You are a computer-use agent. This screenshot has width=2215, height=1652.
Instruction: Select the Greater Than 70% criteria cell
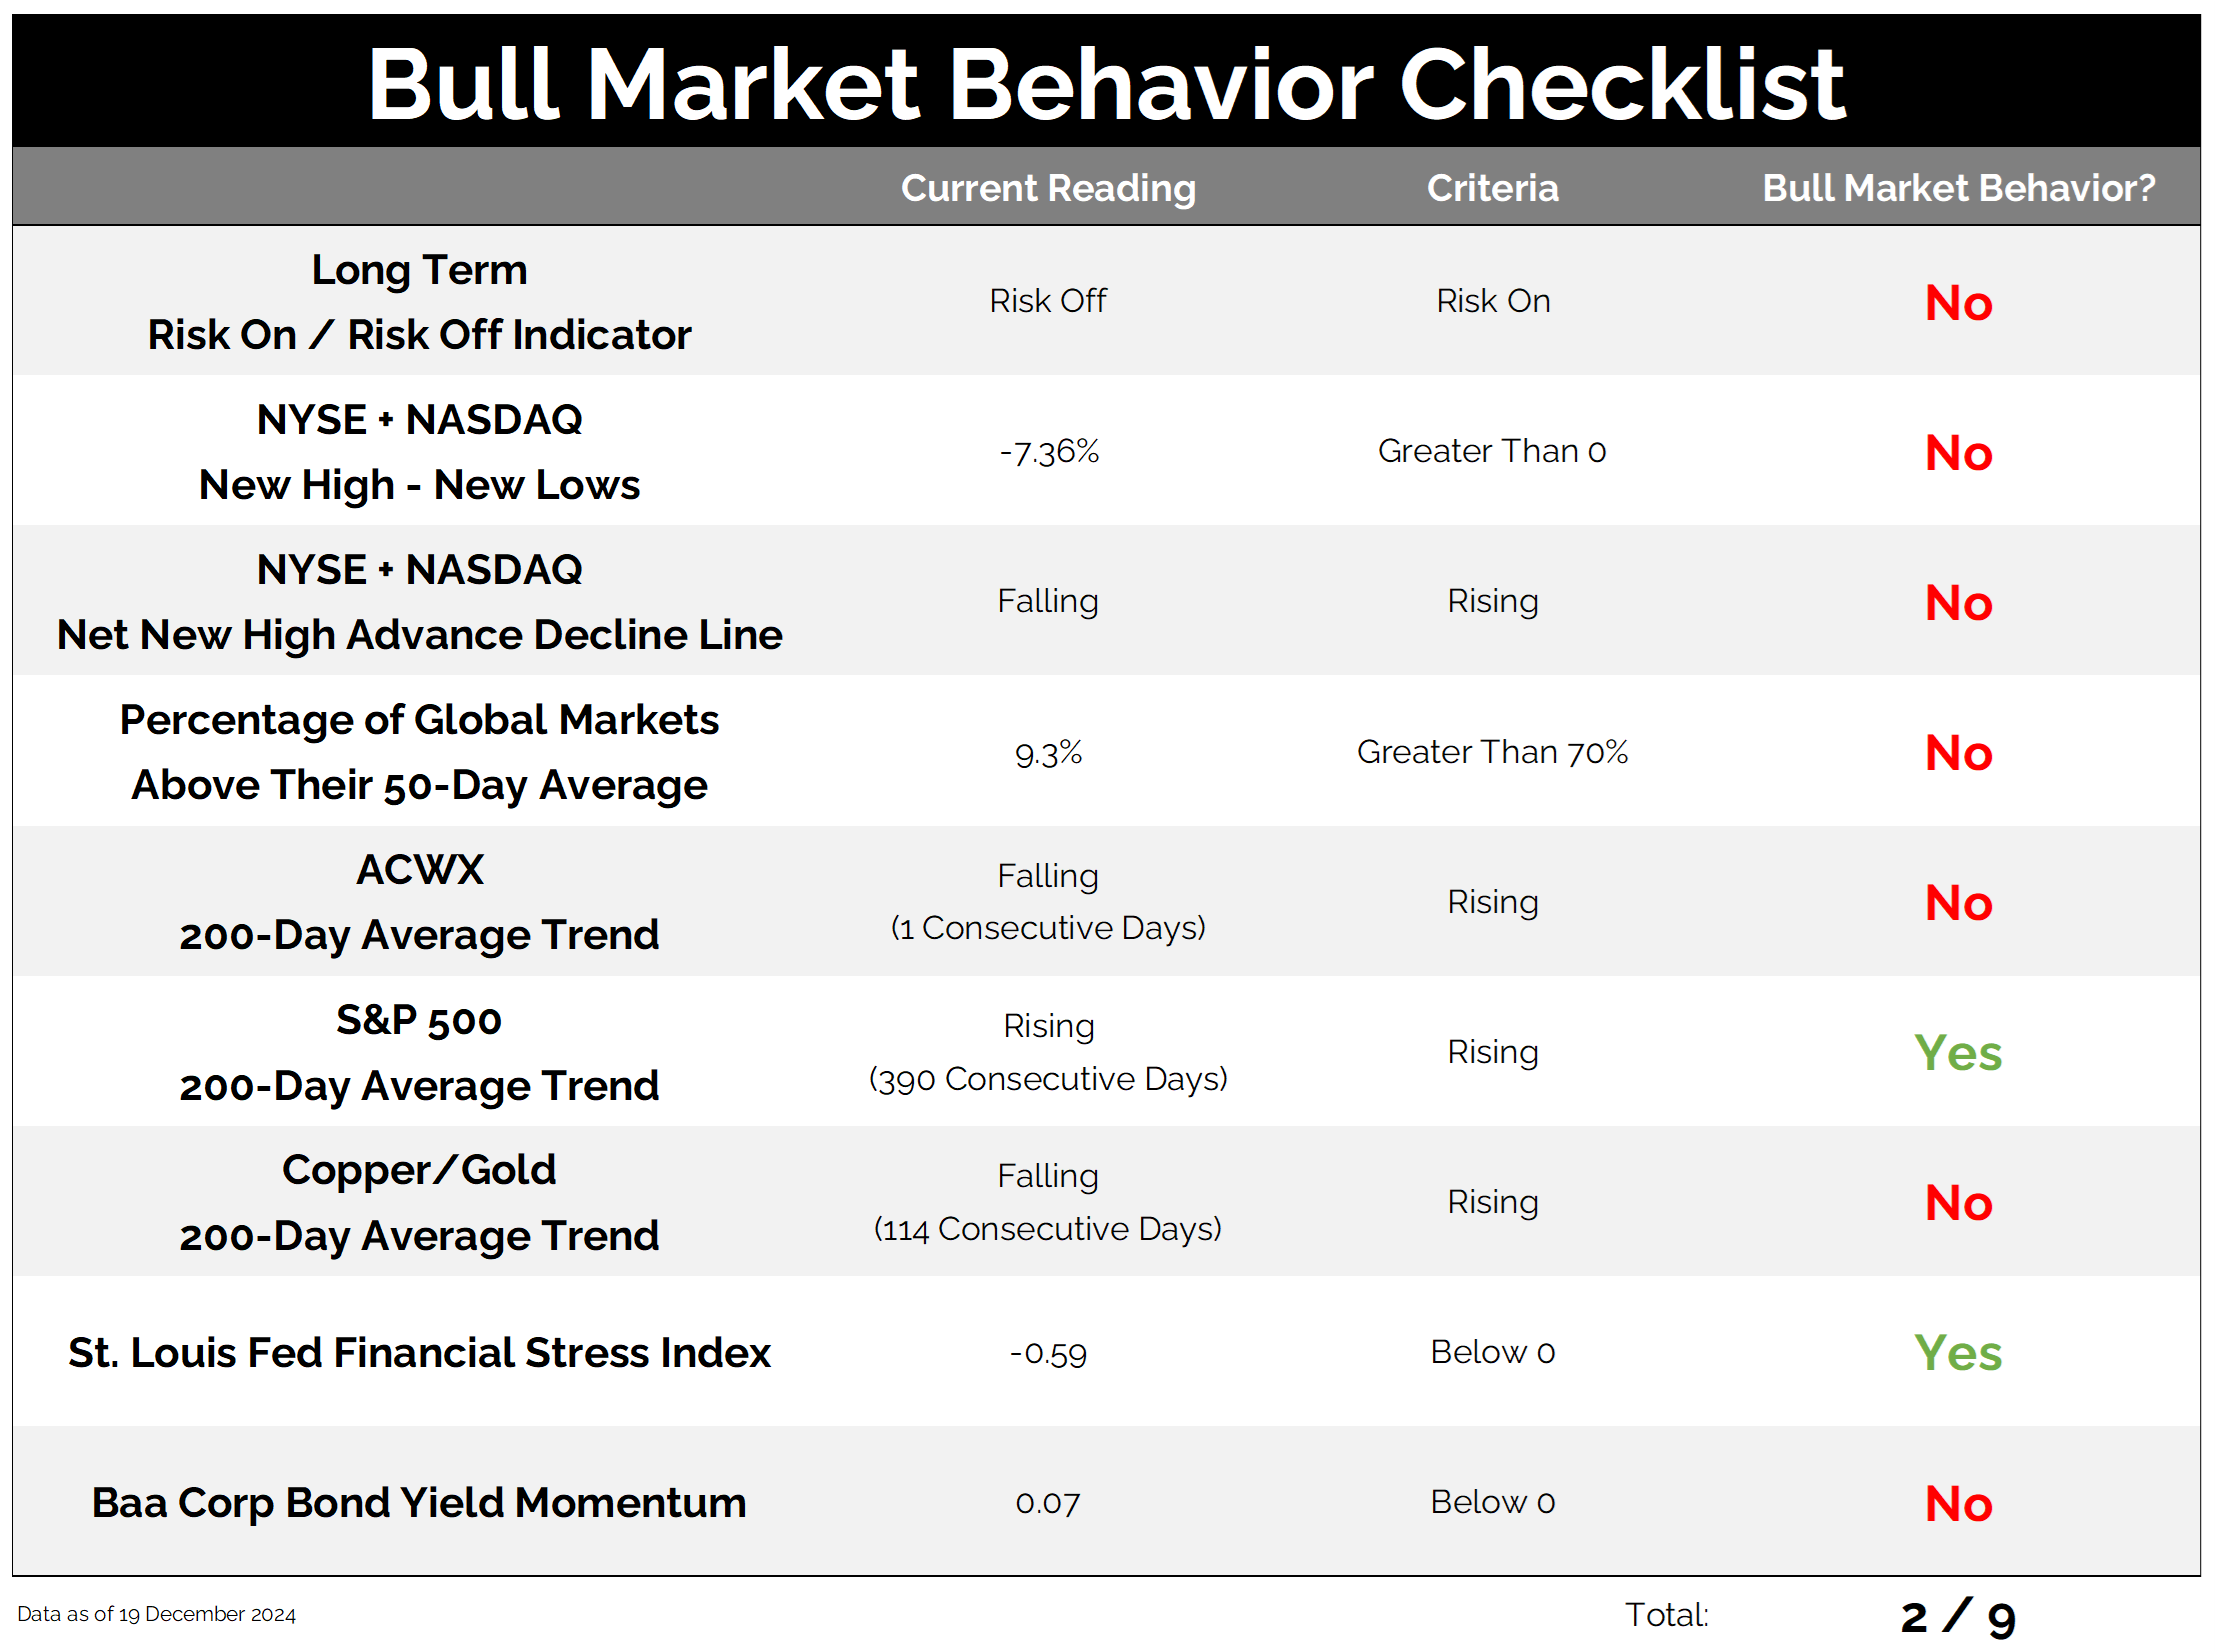pos(1492,752)
